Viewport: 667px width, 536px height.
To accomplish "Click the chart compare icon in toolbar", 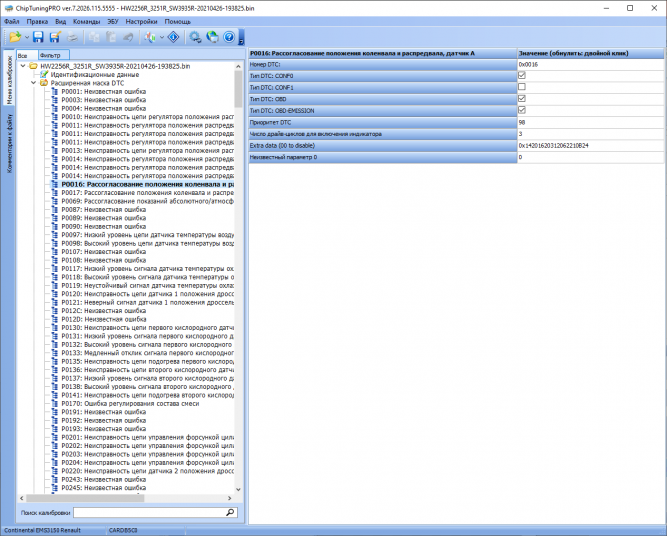I will click(150, 37).
